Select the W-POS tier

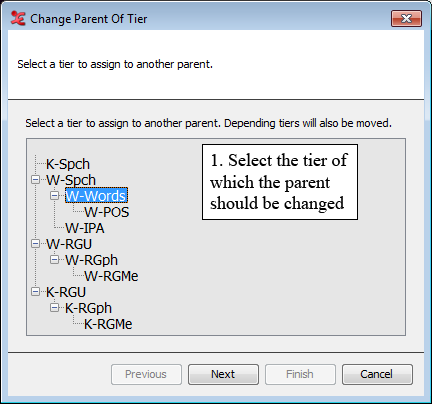[x=107, y=212]
